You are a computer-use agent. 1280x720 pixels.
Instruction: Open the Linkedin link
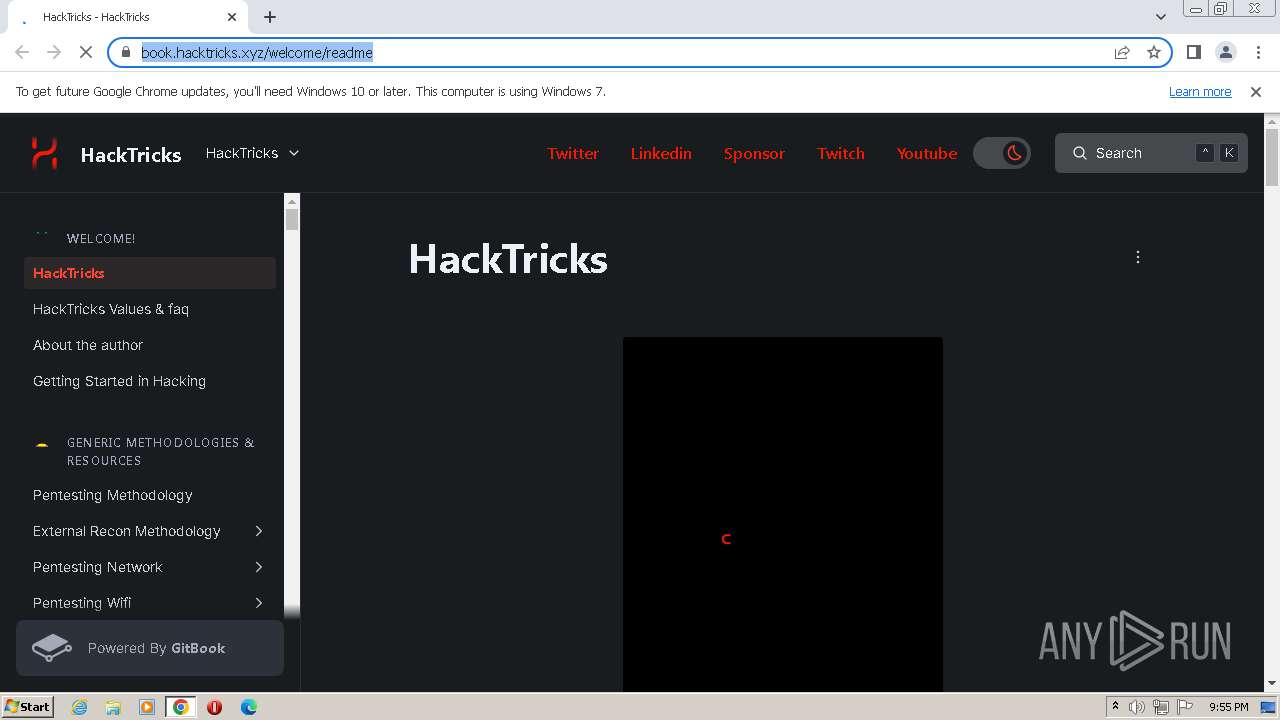click(661, 153)
